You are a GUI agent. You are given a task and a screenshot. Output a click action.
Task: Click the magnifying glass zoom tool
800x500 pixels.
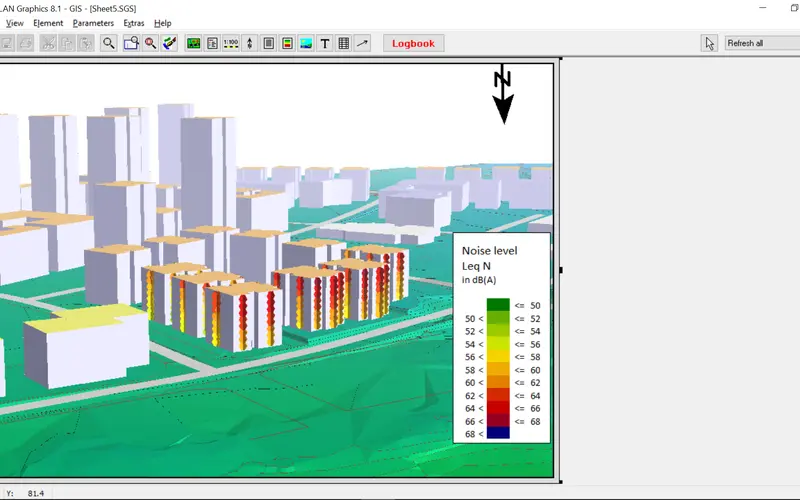(108, 43)
